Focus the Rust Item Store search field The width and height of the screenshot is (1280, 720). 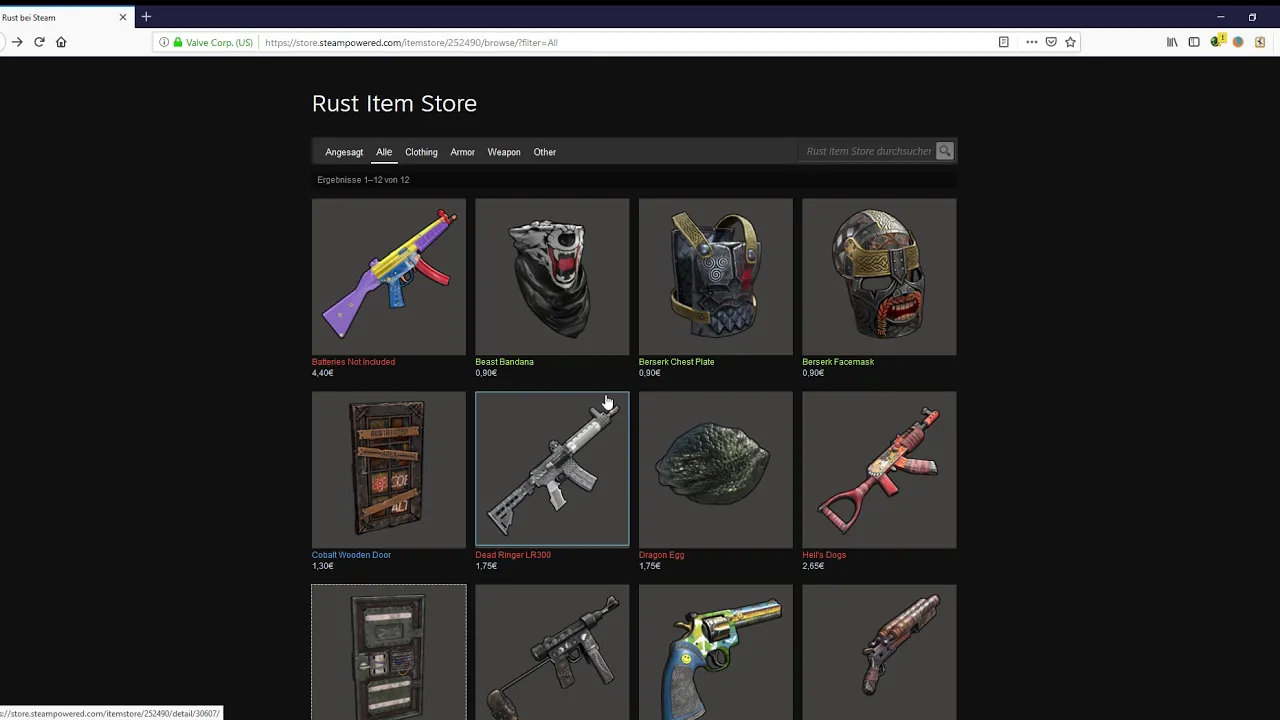(x=869, y=151)
